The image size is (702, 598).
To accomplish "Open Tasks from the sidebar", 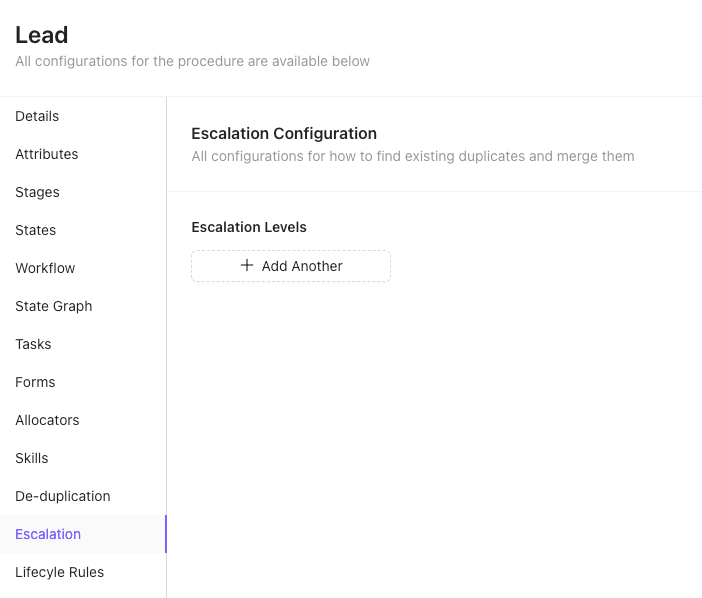I will (x=83, y=344).
